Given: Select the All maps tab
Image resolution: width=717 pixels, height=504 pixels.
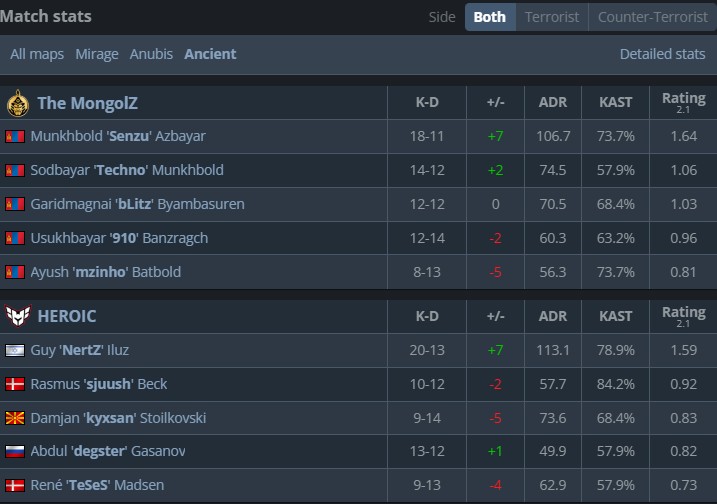Looking at the screenshot, I should (37, 54).
